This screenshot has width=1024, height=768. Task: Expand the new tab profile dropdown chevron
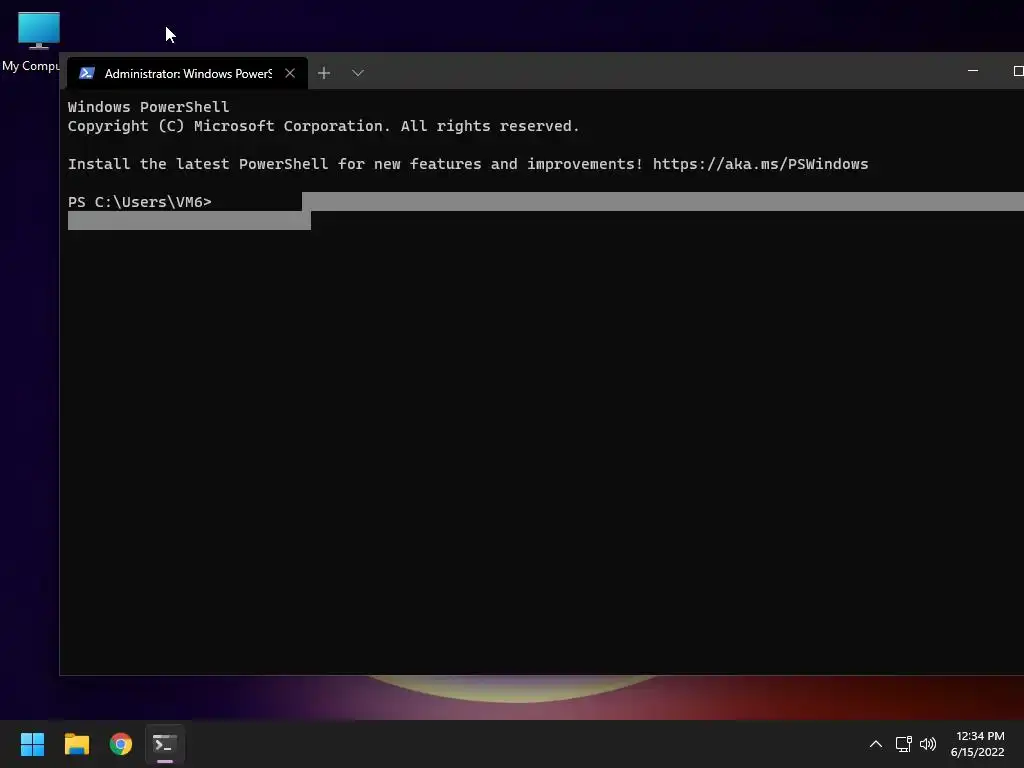(357, 73)
